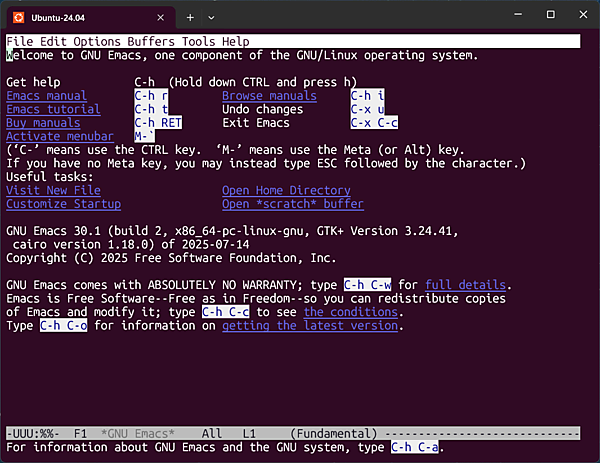The height and width of the screenshot is (463, 600).
Task: Click the *GNU Emacs* buffer name in mode line
Action: point(138,434)
